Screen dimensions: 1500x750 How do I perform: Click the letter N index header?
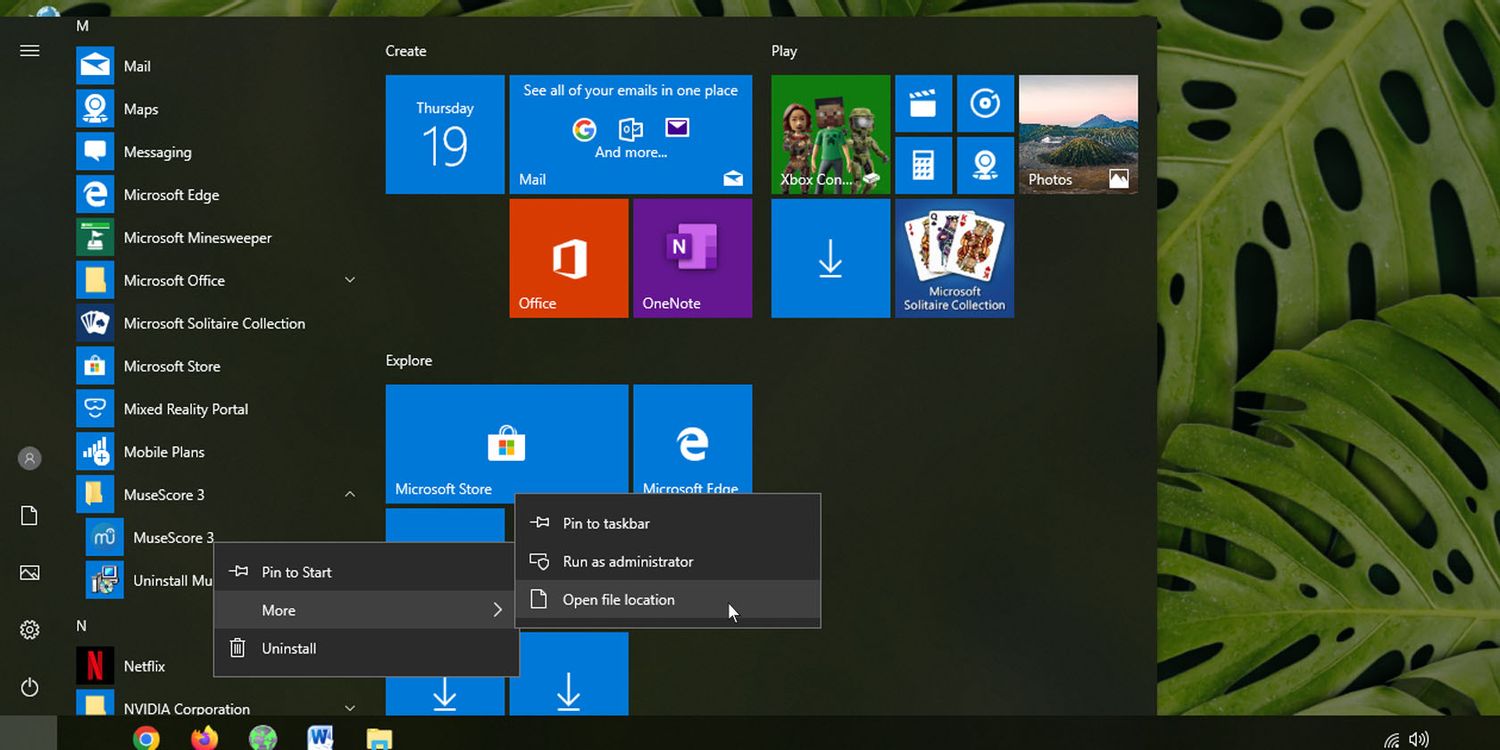click(x=82, y=626)
